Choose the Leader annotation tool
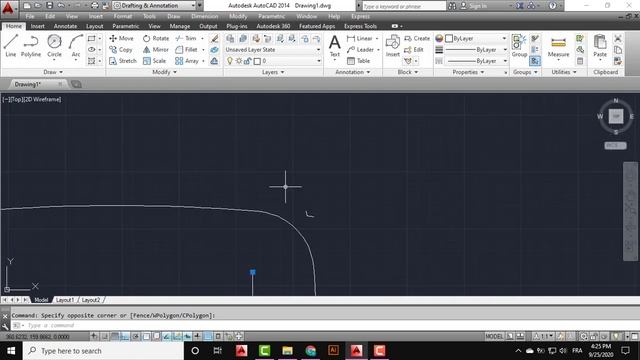 pos(360,49)
